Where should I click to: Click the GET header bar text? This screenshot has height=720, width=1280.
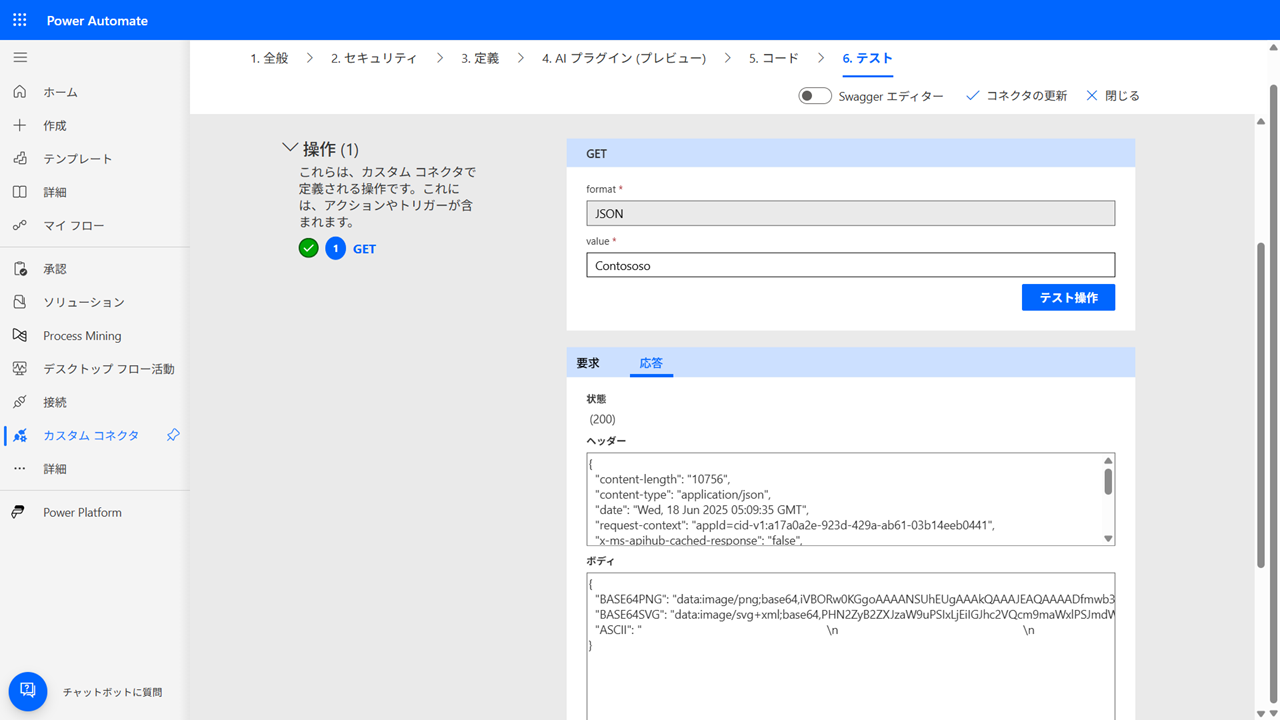click(x=597, y=154)
